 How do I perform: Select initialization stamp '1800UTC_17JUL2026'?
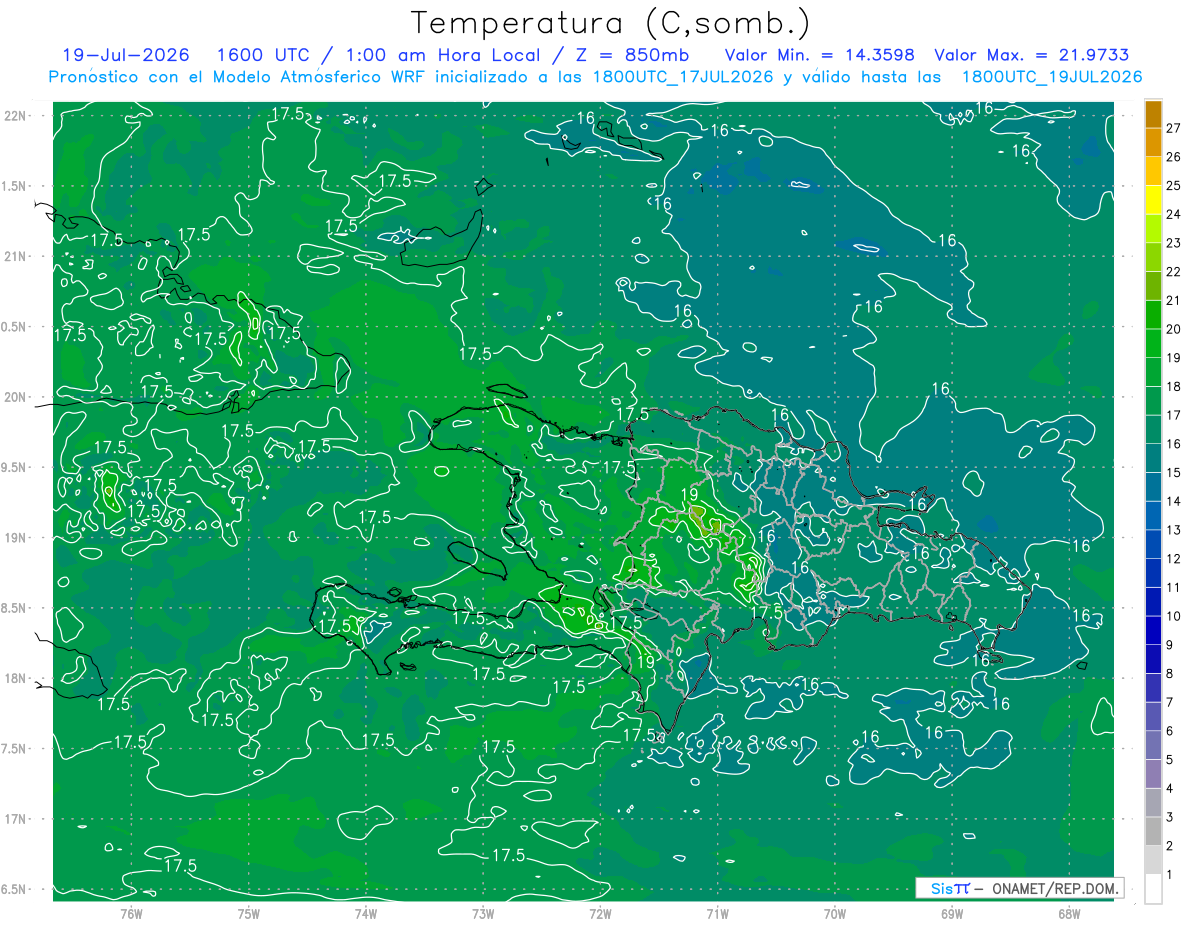click(683, 77)
